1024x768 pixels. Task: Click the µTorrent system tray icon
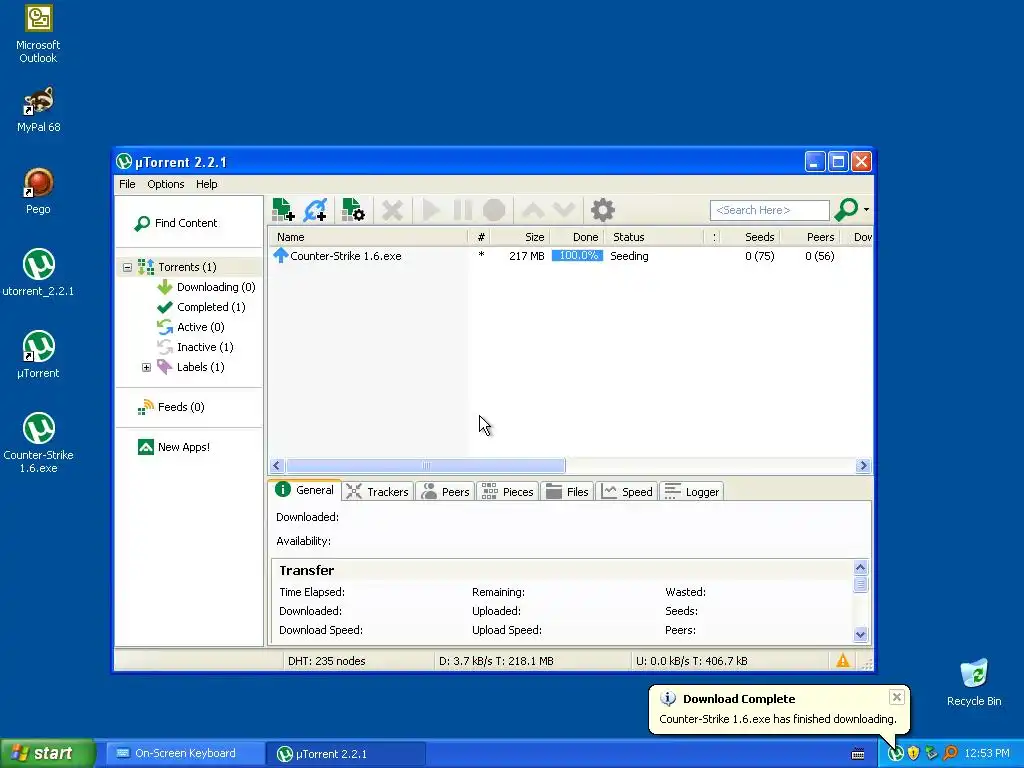pyautogui.click(x=895, y=754)
